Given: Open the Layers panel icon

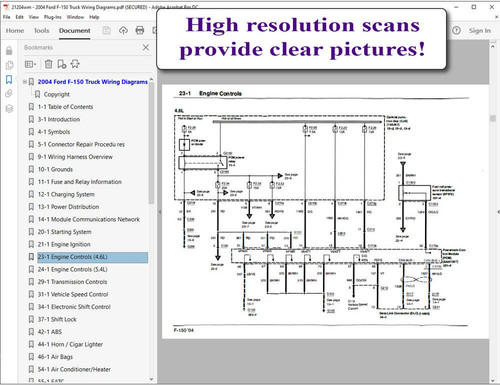Looking at the screenshot, I should [x=9, y=108].
